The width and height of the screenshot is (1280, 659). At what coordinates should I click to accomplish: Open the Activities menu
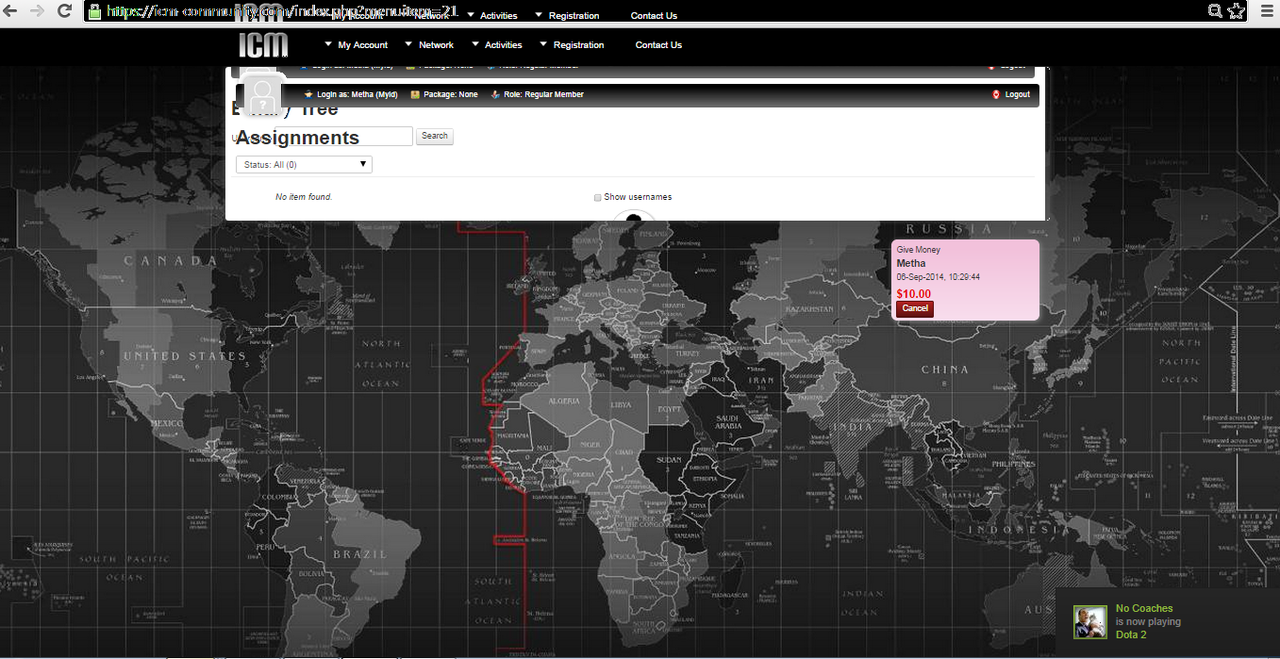tap(503, 45)
